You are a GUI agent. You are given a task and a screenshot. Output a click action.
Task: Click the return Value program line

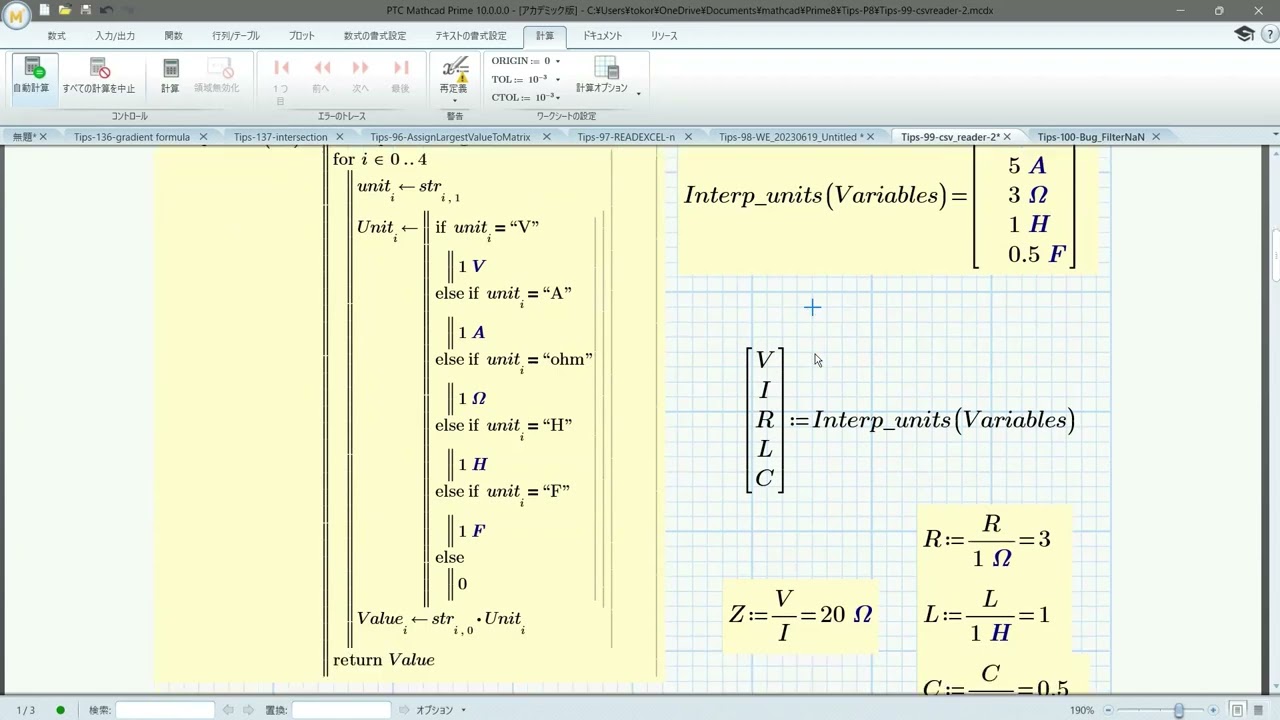pyautogui.click(x=384, y=660)
